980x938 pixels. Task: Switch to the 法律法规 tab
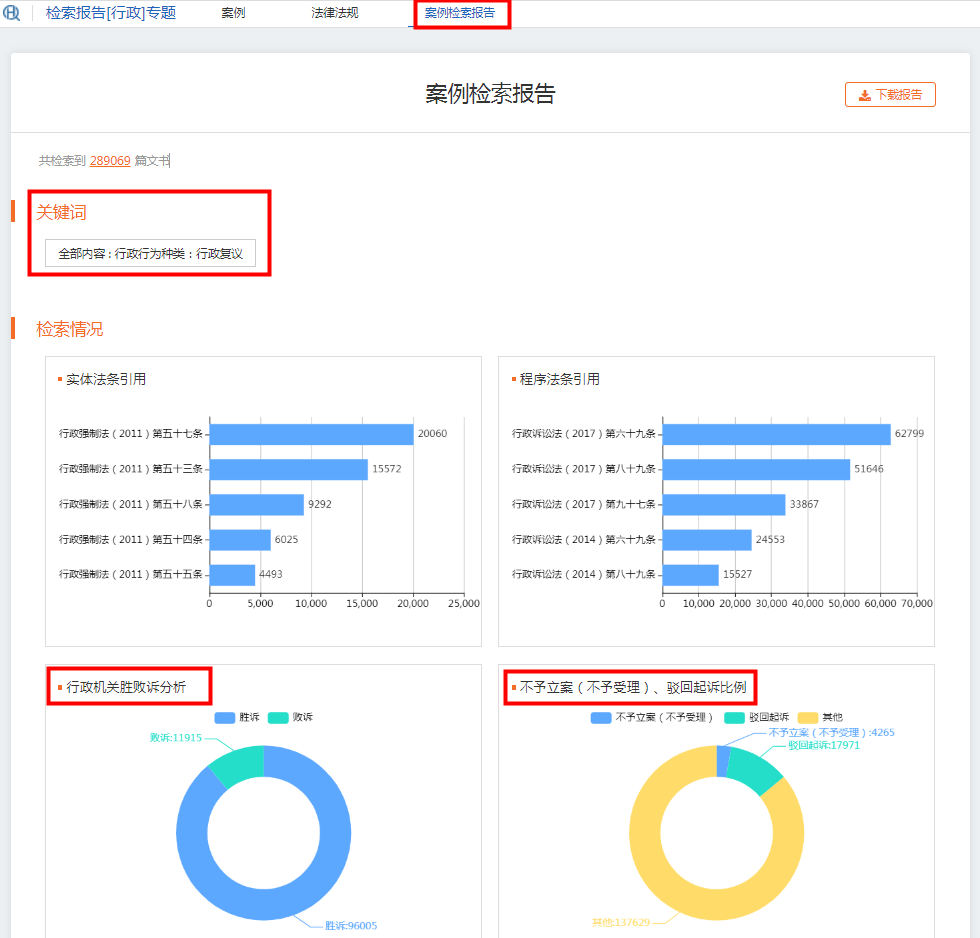click(334, 13)
